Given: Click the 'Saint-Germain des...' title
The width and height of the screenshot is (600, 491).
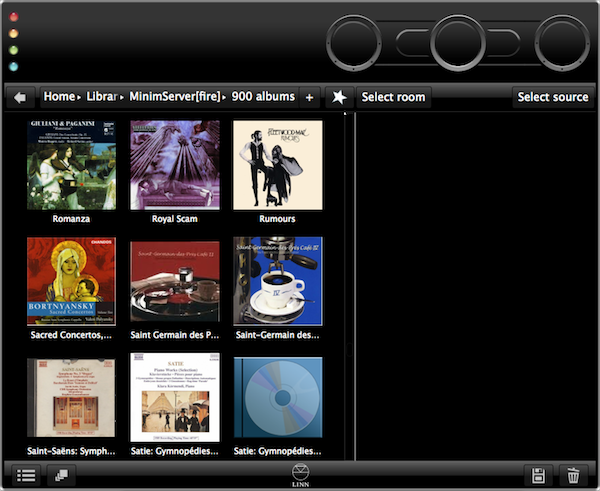Looking at the screenshot, I should coord(277,335).
